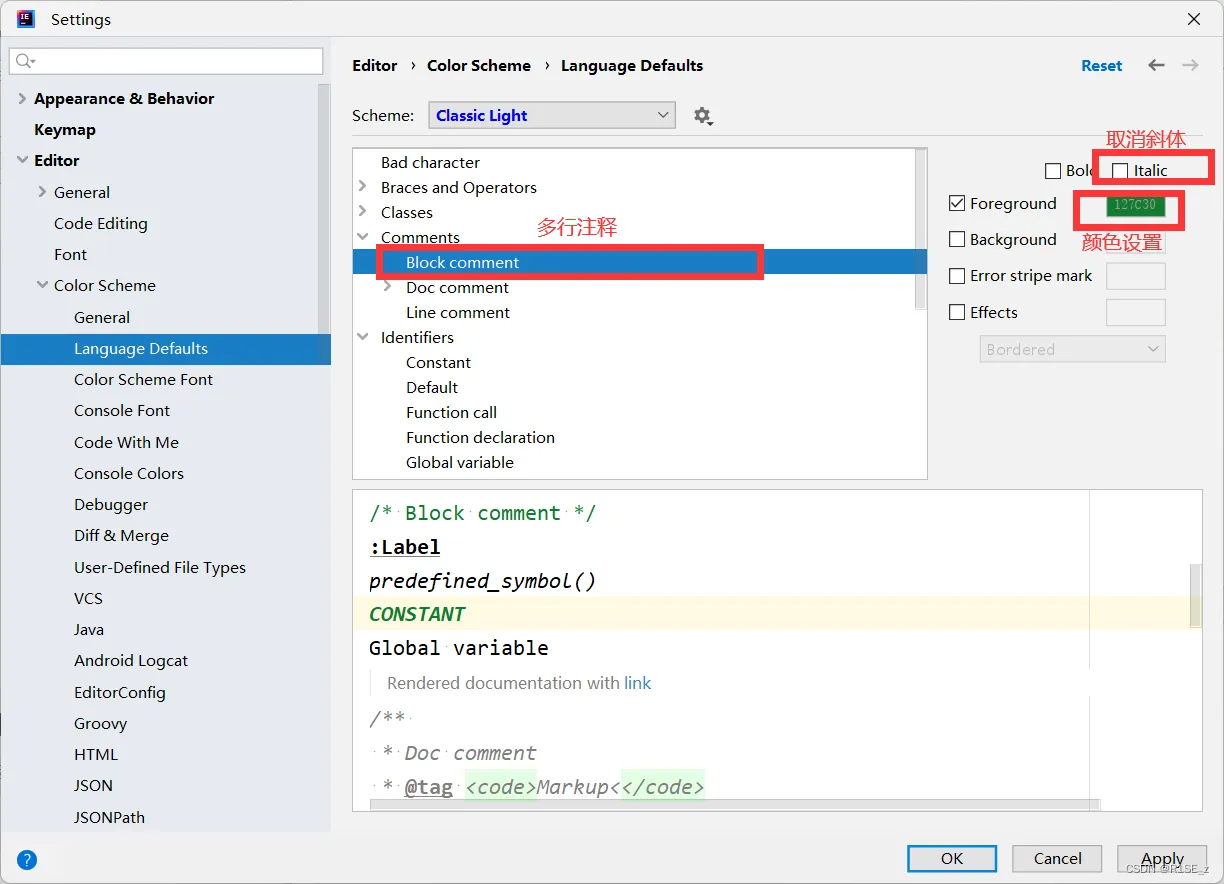The width and height of the screenshot is (1224, 884).
Task: Open the green Foreground color swatch
Action: point(1135,204)
